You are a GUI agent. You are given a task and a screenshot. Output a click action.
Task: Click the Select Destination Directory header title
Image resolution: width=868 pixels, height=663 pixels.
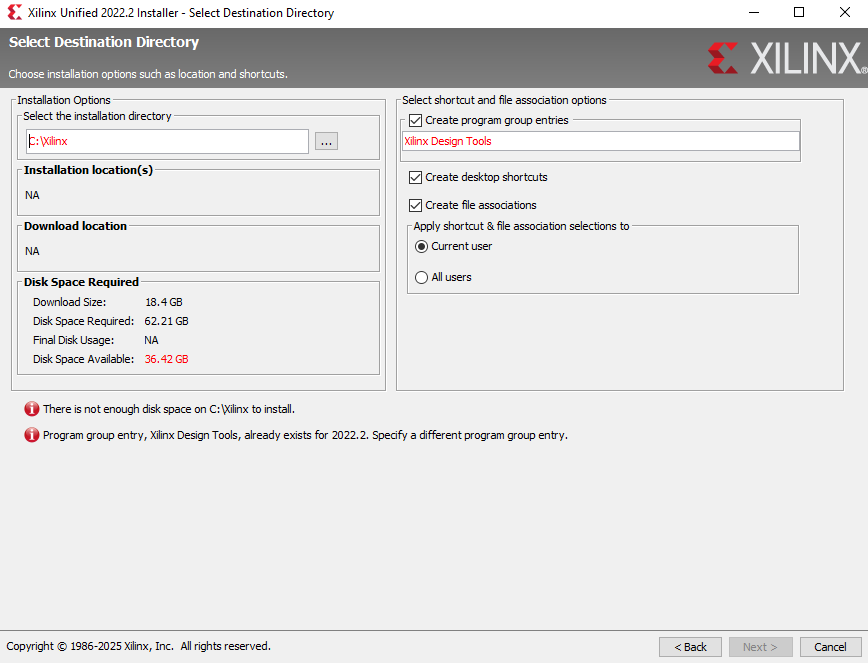point(104,42)
